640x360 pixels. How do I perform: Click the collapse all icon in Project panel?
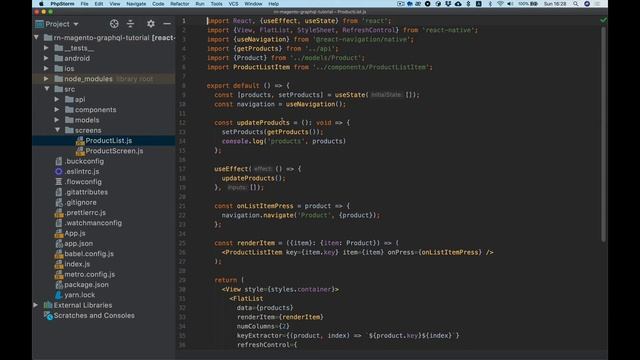click(130, 24)
